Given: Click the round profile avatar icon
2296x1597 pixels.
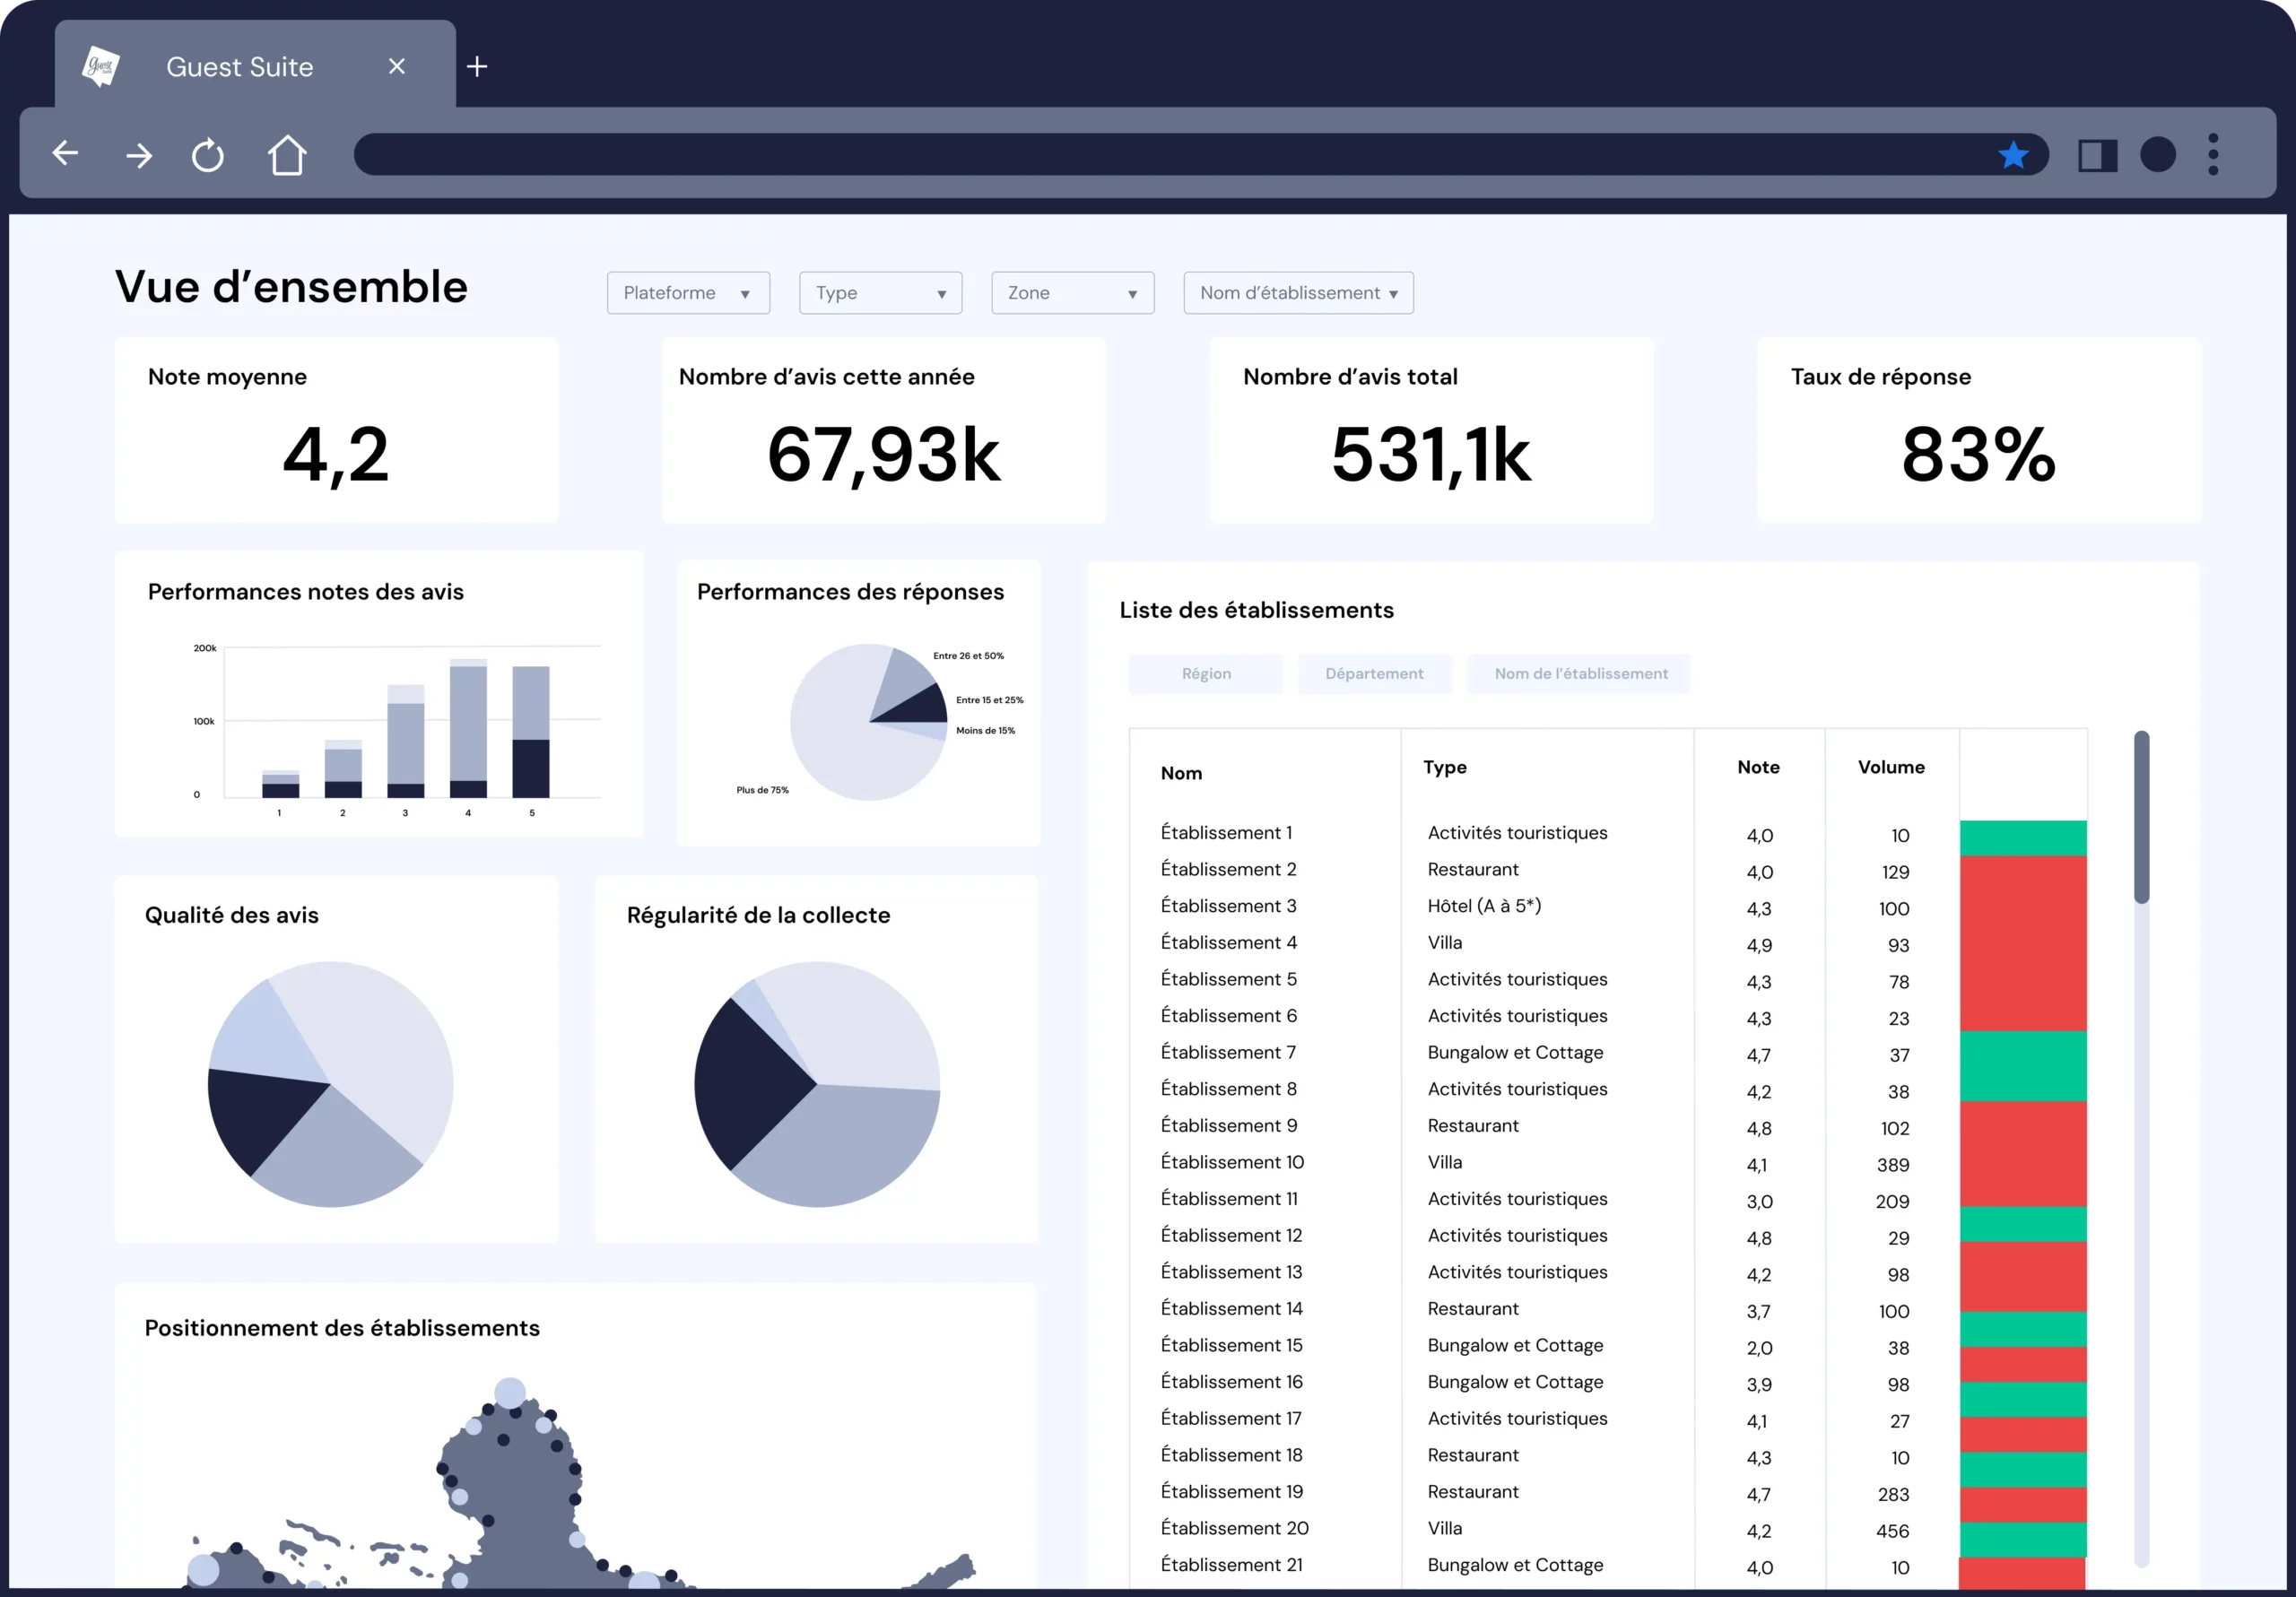Looking at the screenshot, I should [x=2157, y=155].
